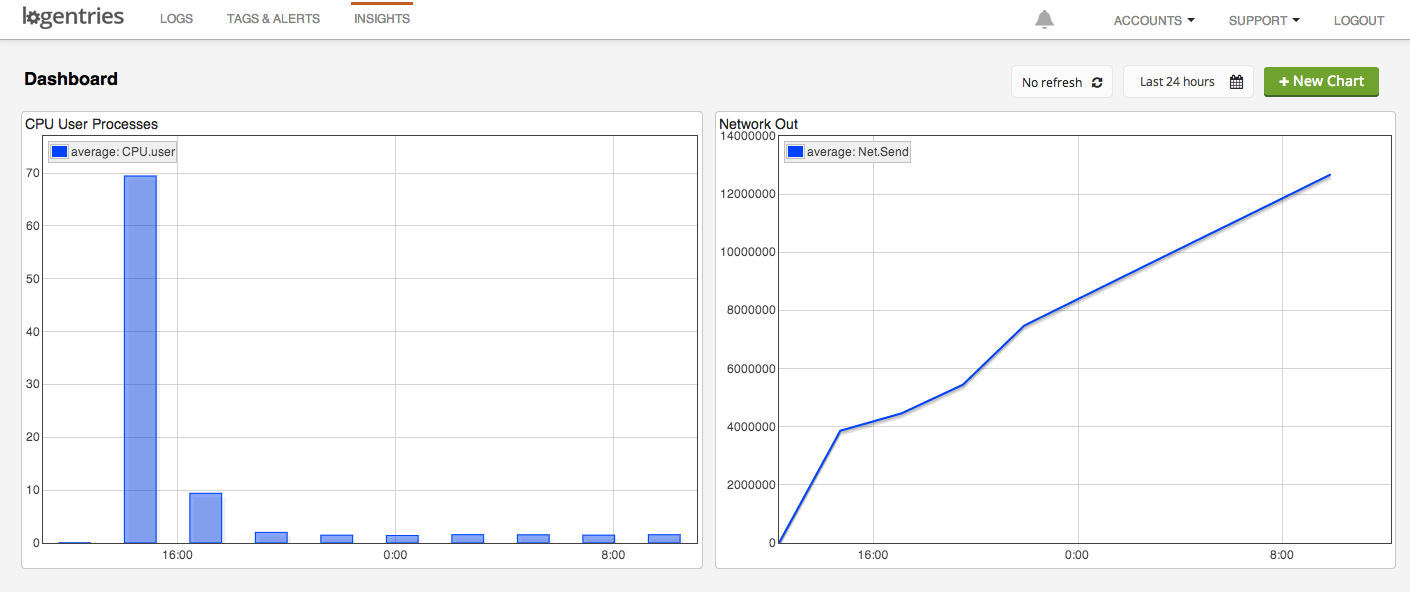
Task: Select the Insights tab
Action: click(382, 19)
